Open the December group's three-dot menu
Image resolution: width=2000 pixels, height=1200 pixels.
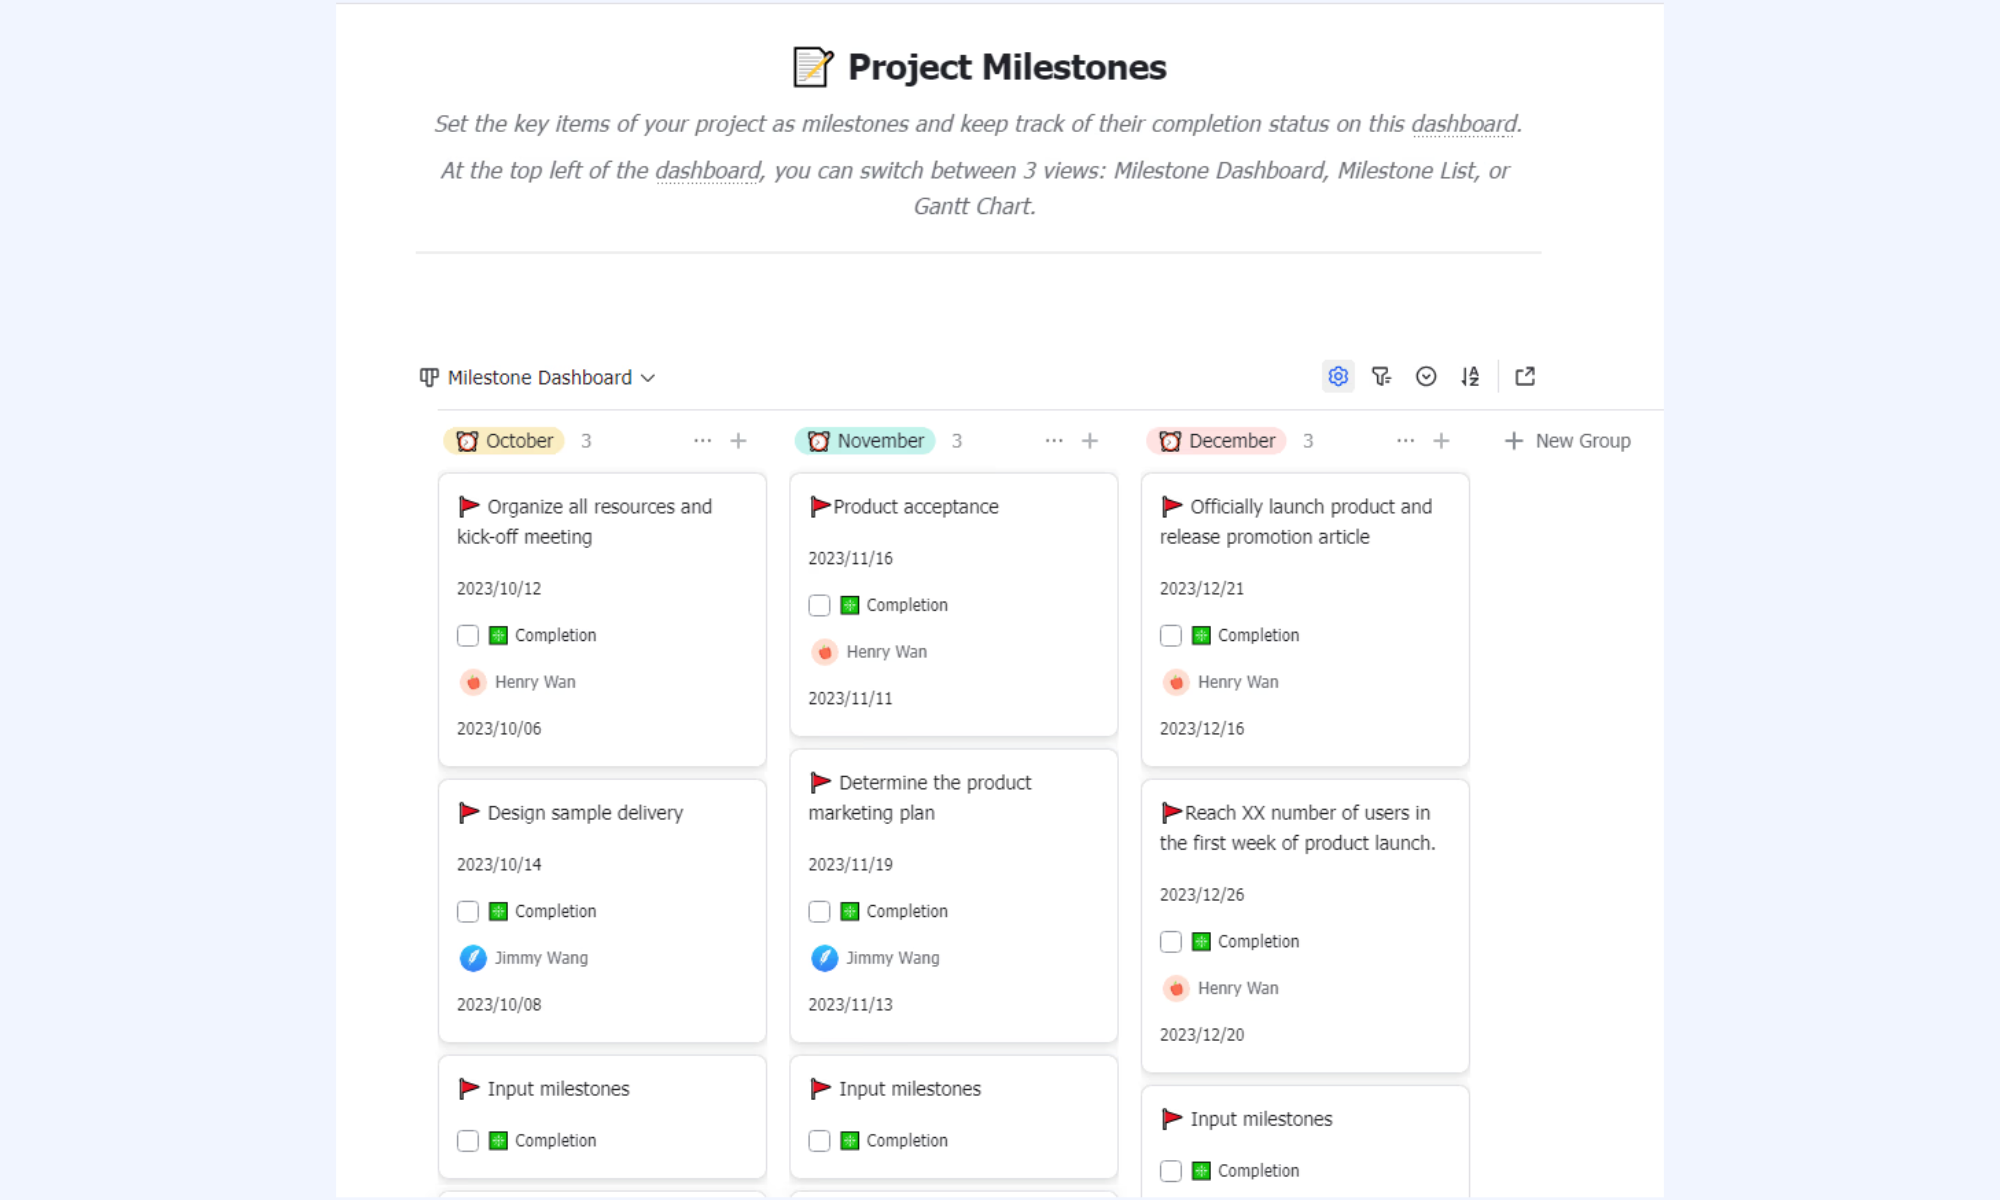tap(1405, 441)
